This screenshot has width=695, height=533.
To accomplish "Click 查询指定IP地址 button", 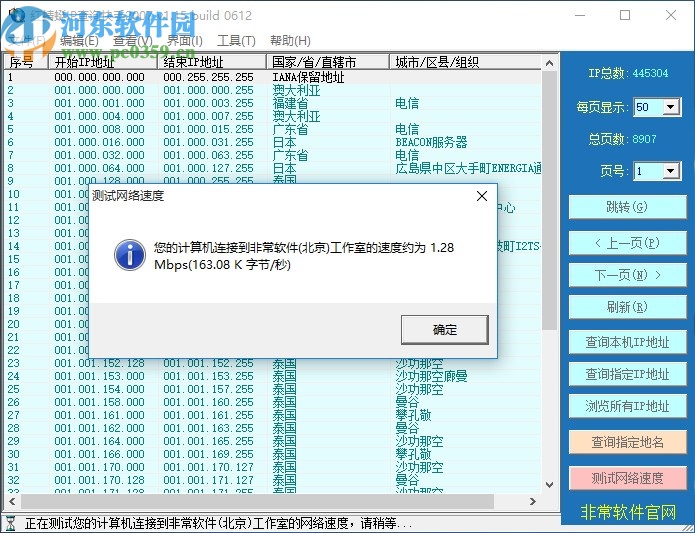I will pos(627,374).
